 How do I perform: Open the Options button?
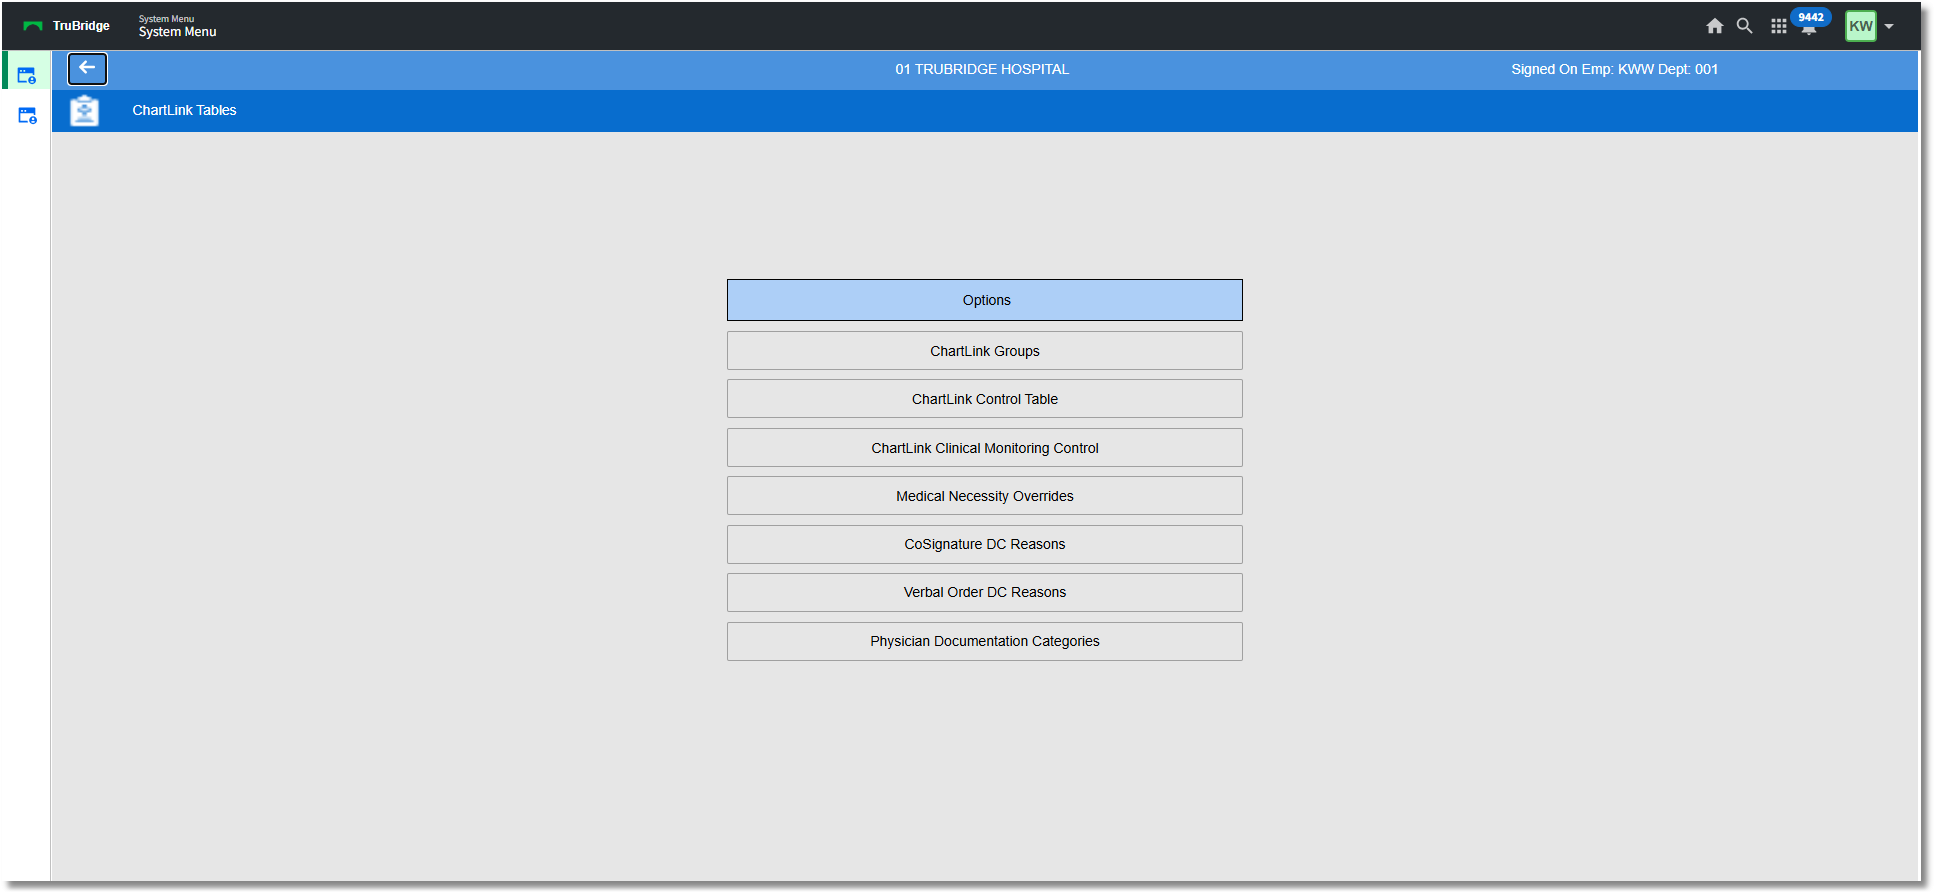coord(985,300)
